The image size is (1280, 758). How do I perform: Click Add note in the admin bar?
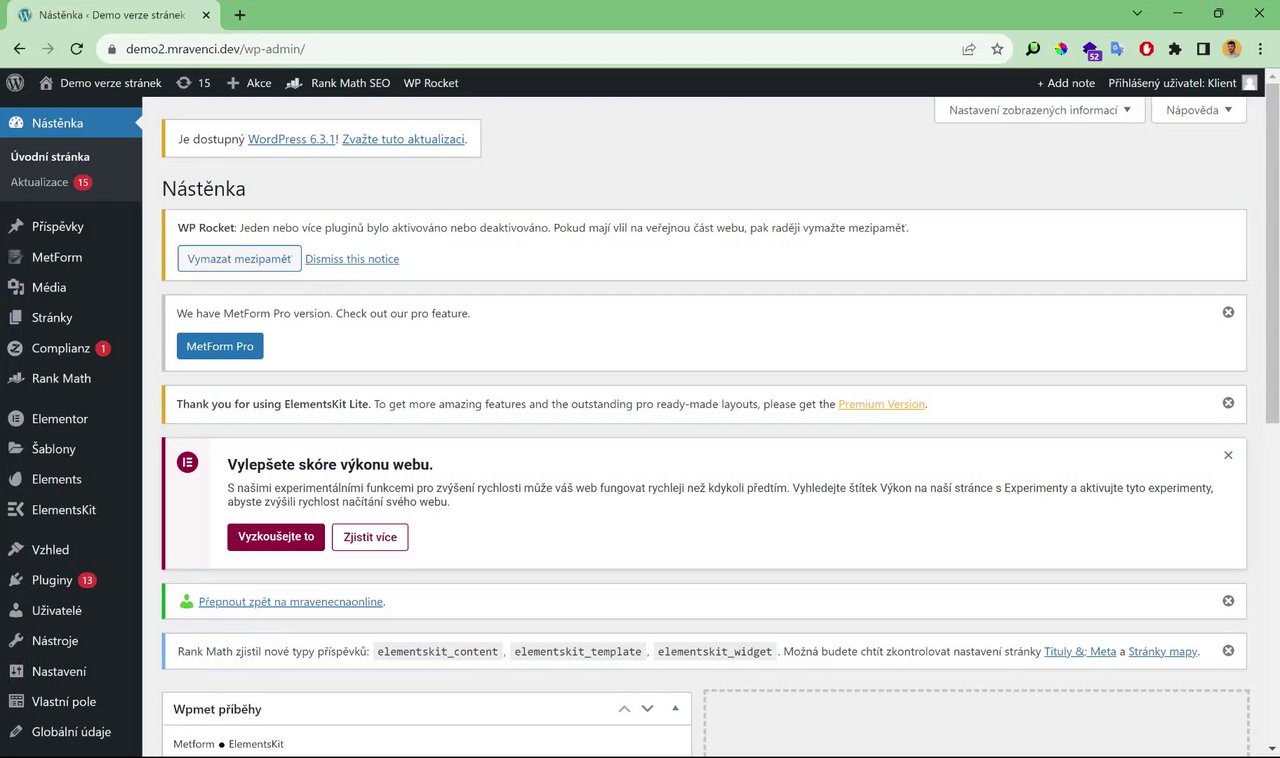point(1066,83)
